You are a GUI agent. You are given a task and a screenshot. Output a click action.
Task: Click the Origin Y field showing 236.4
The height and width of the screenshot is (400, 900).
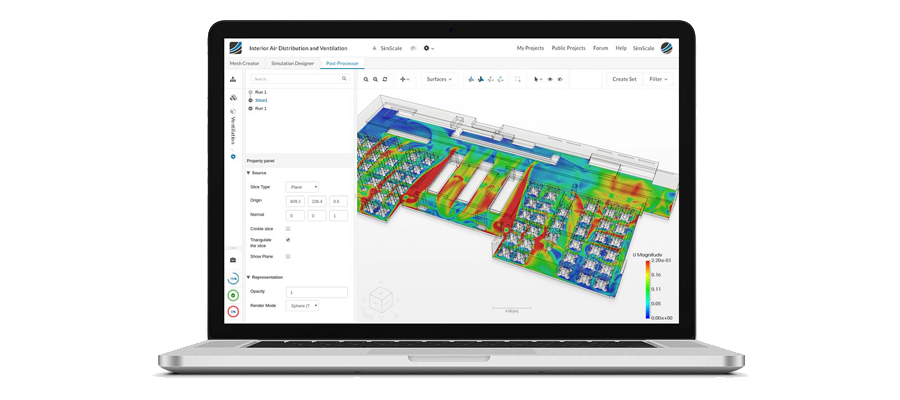coord(317,201)
